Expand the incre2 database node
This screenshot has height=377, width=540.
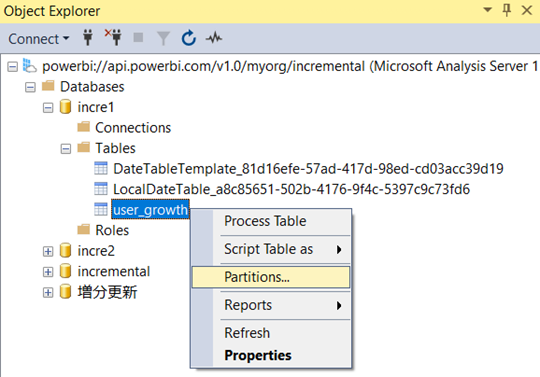click(48, 251)
